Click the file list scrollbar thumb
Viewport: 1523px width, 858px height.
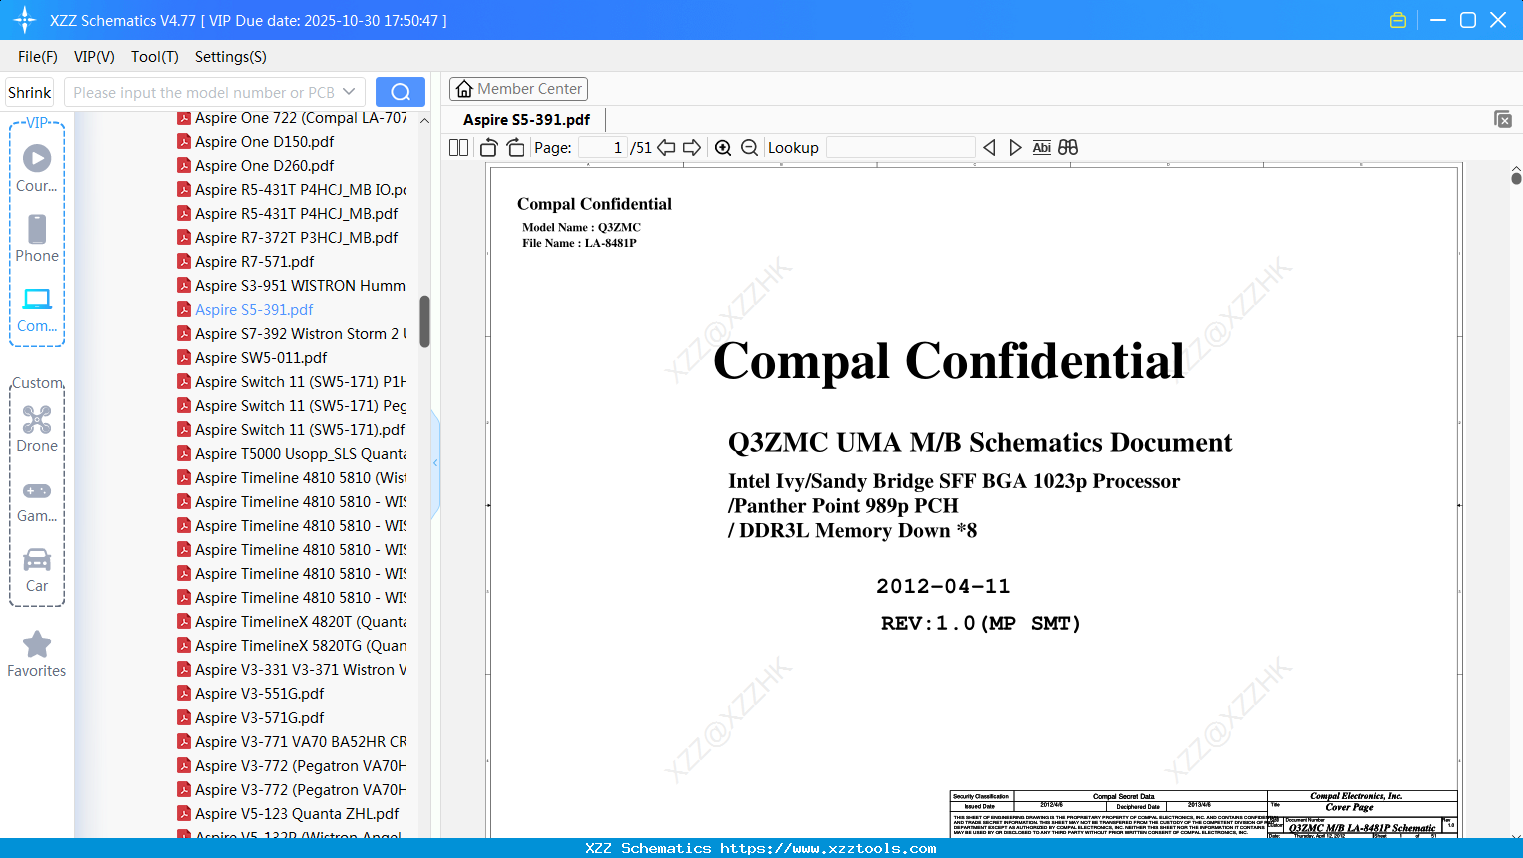424,321
